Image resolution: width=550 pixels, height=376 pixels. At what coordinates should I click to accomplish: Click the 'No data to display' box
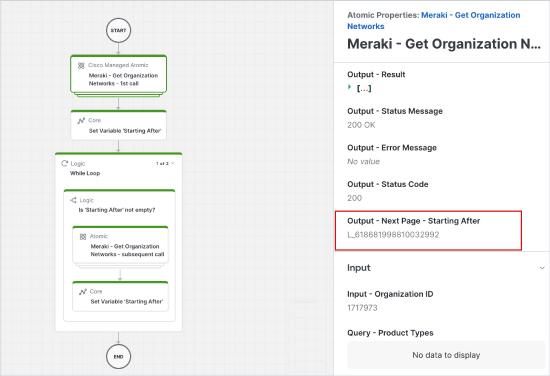tap(446, 355)
